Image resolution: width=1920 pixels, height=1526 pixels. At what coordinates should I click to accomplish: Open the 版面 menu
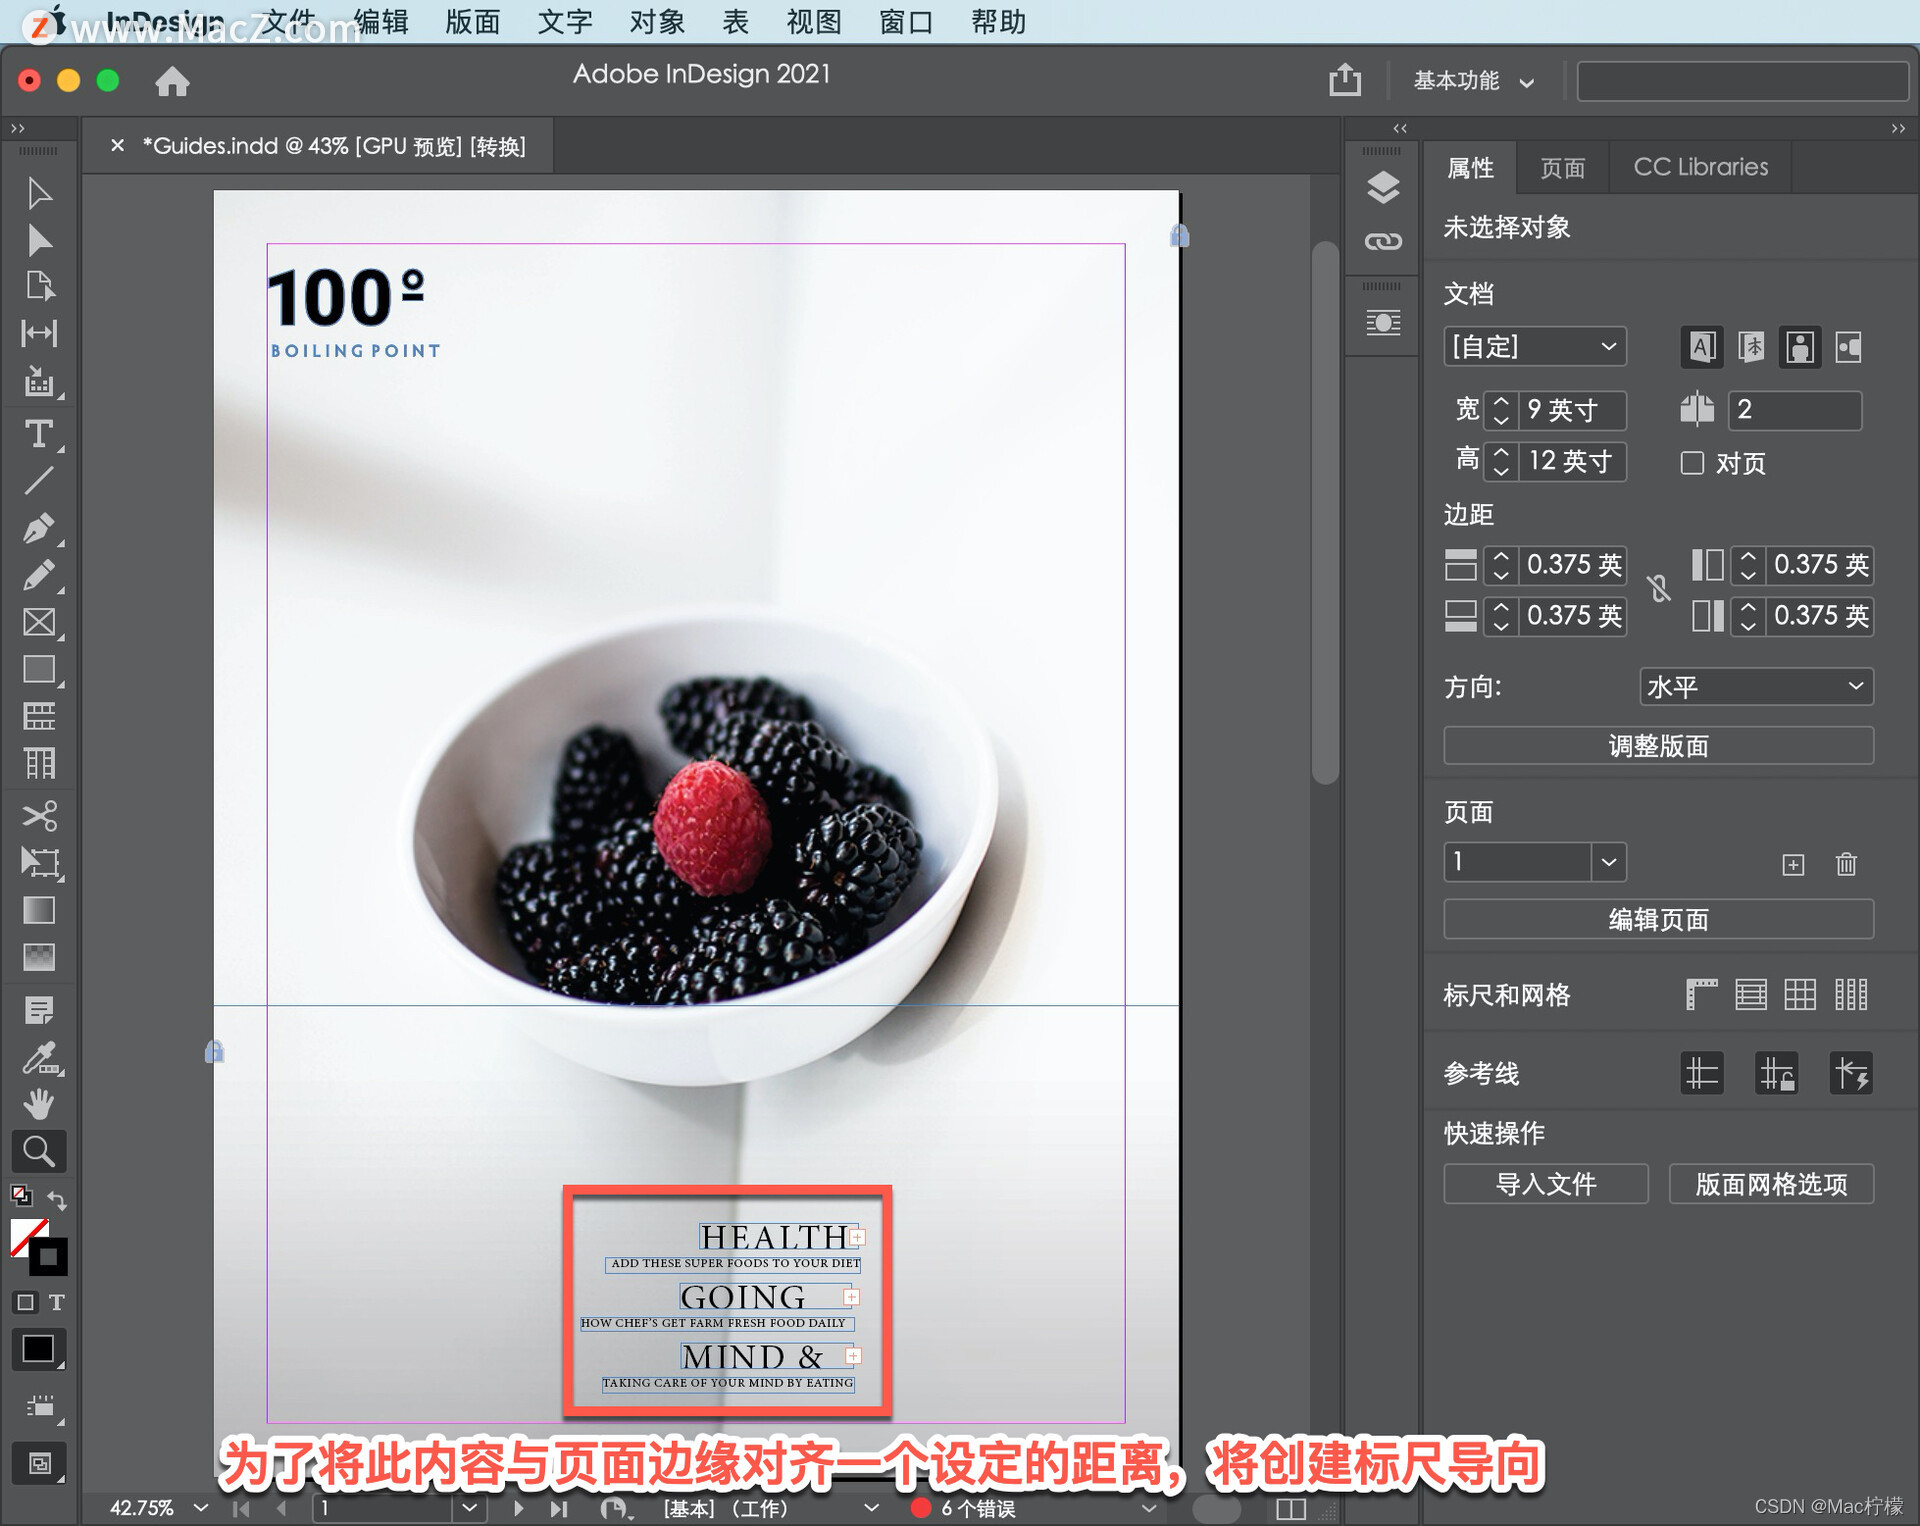pos(472,22)
